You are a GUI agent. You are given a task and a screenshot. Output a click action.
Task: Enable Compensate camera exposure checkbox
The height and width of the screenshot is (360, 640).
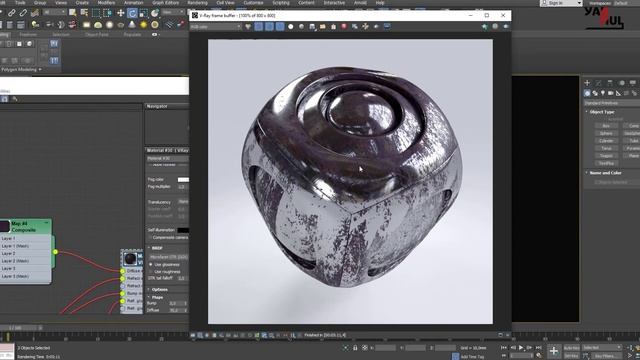pos(150,238)
